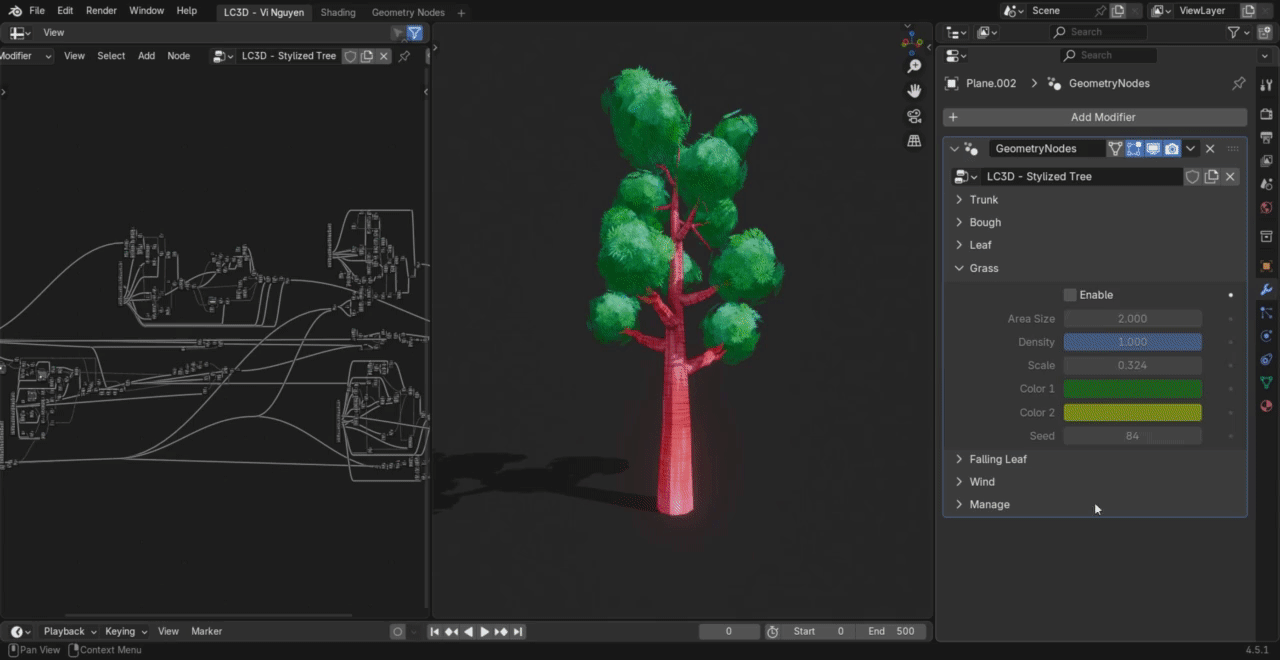Toggle modifier edit mode display
The image size is (1280, 660).
pos(1134,148)
